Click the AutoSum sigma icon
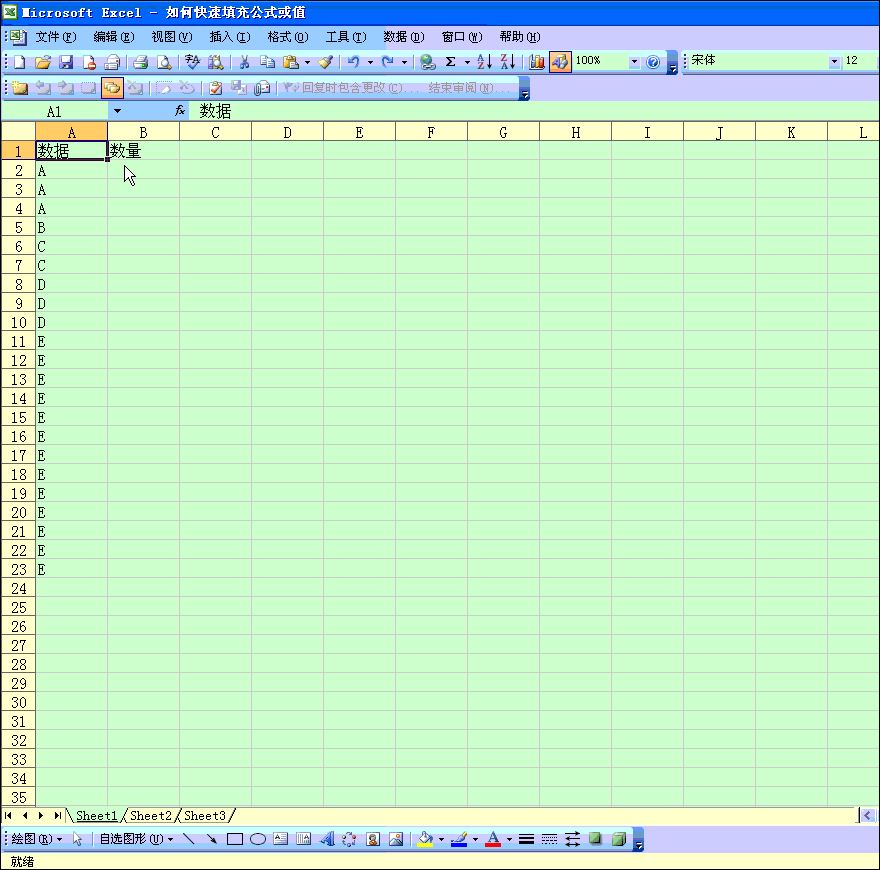This screenshot has height=870, width=880. (x=451, y=62)
